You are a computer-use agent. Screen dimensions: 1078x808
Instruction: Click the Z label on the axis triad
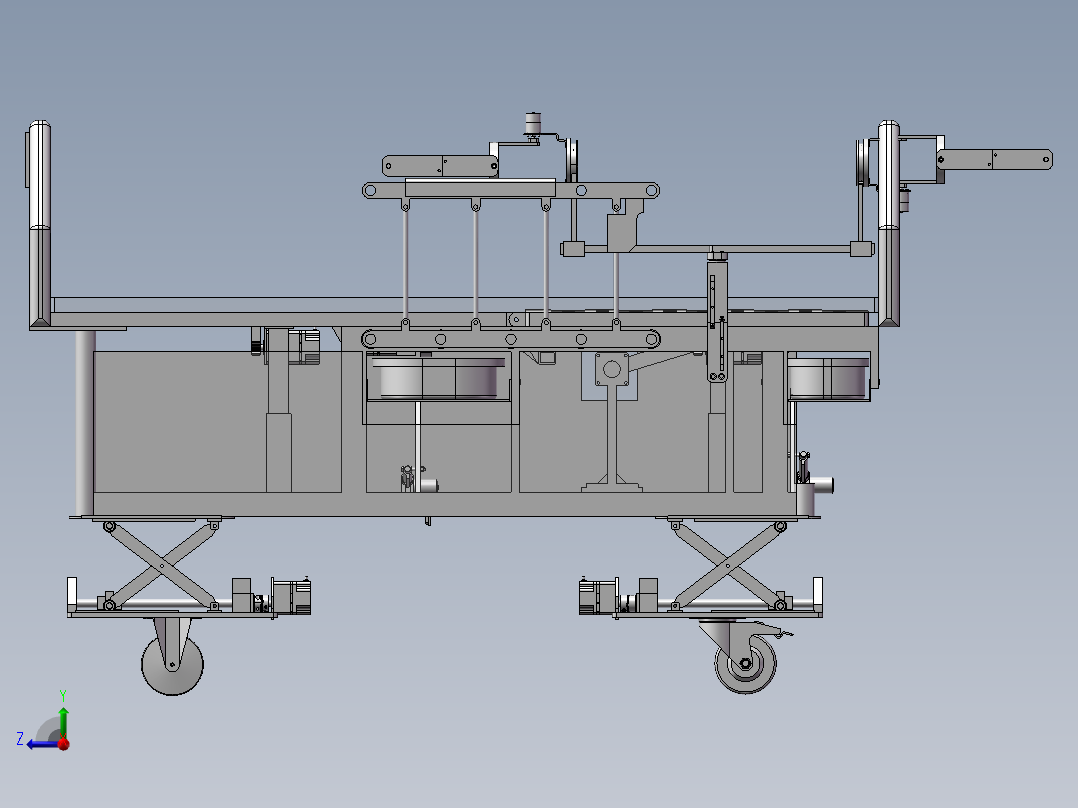(20, 739)
